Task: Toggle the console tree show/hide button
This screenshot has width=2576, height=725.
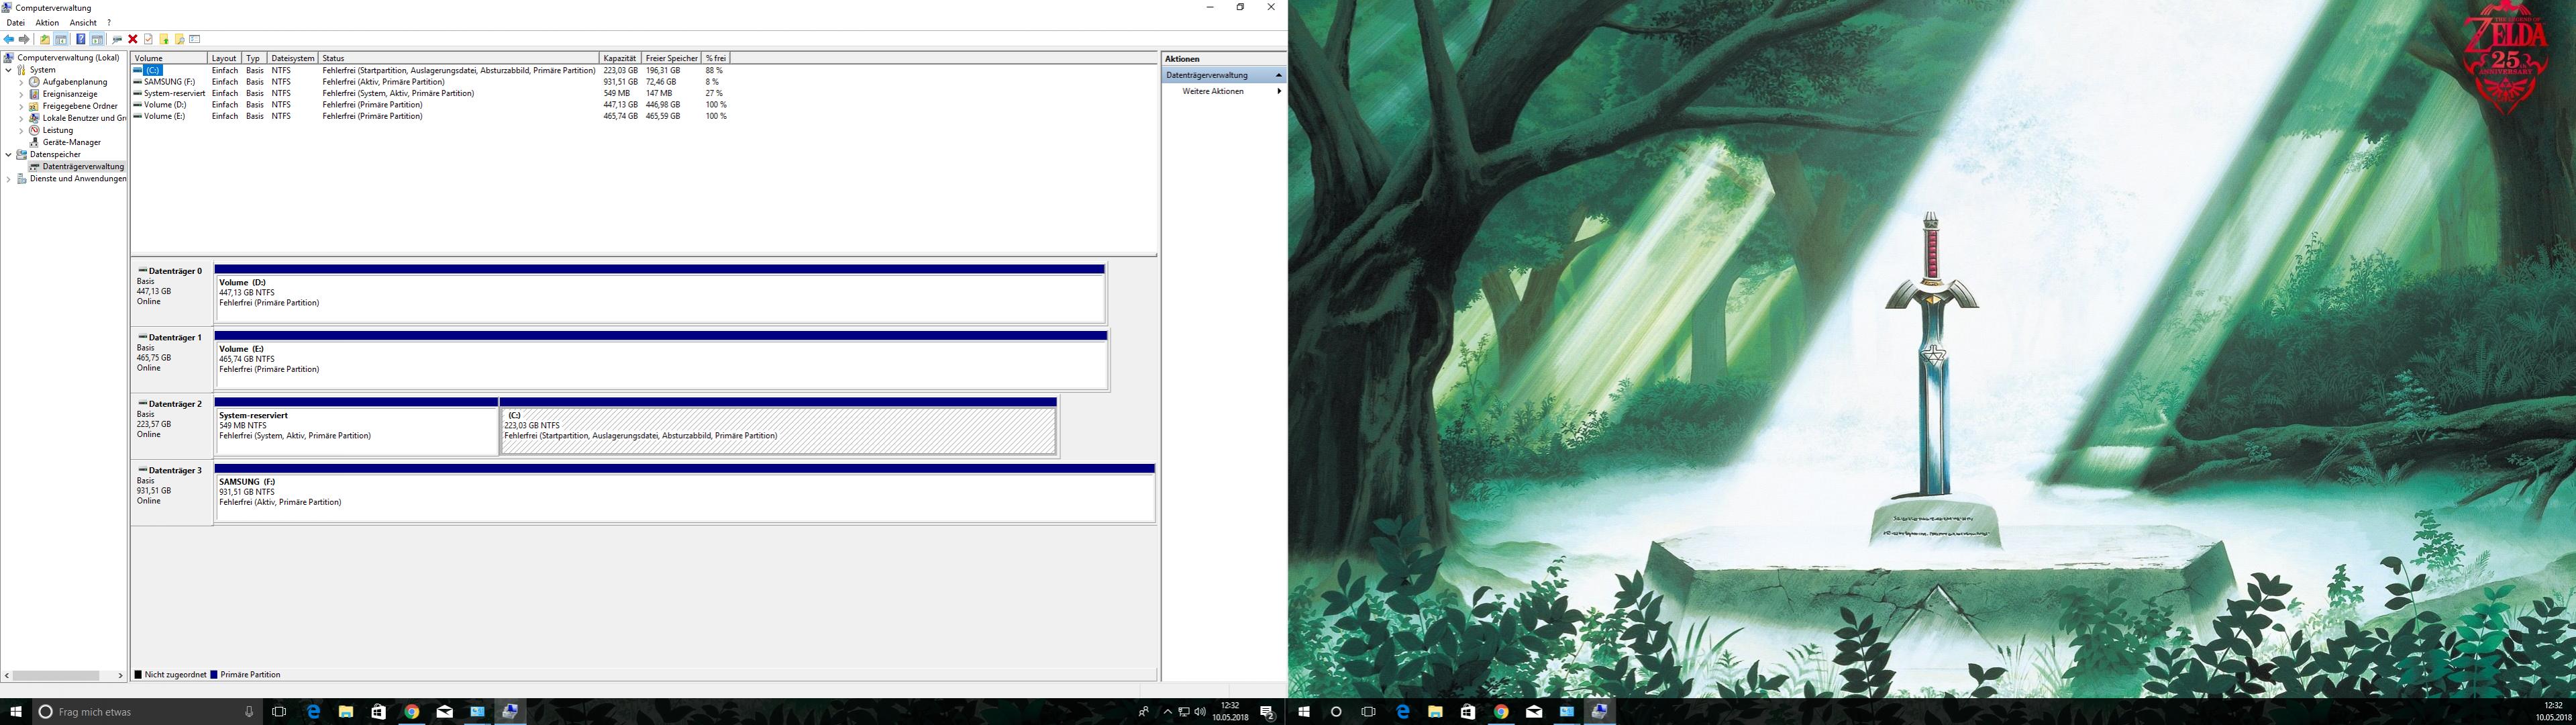Action: pos(61,40)
